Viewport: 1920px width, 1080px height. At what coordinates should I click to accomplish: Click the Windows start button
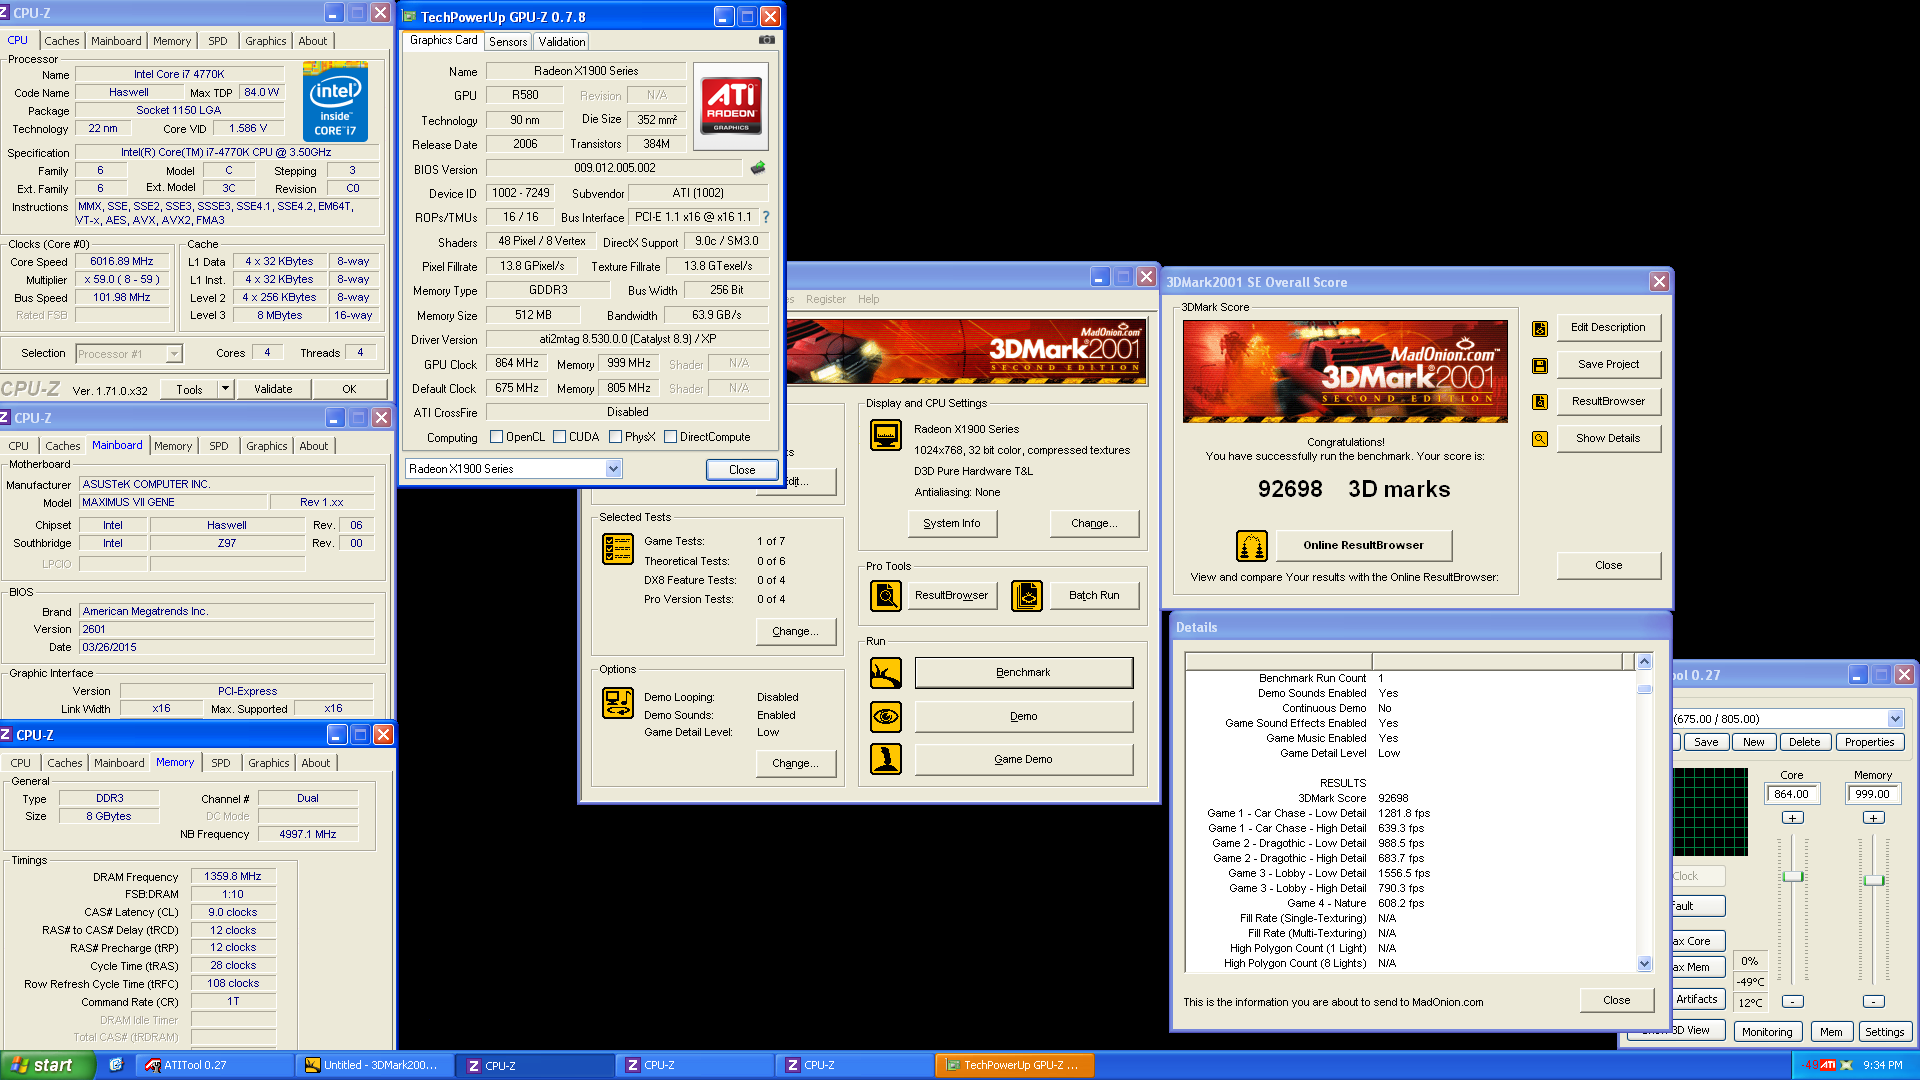47,1065
